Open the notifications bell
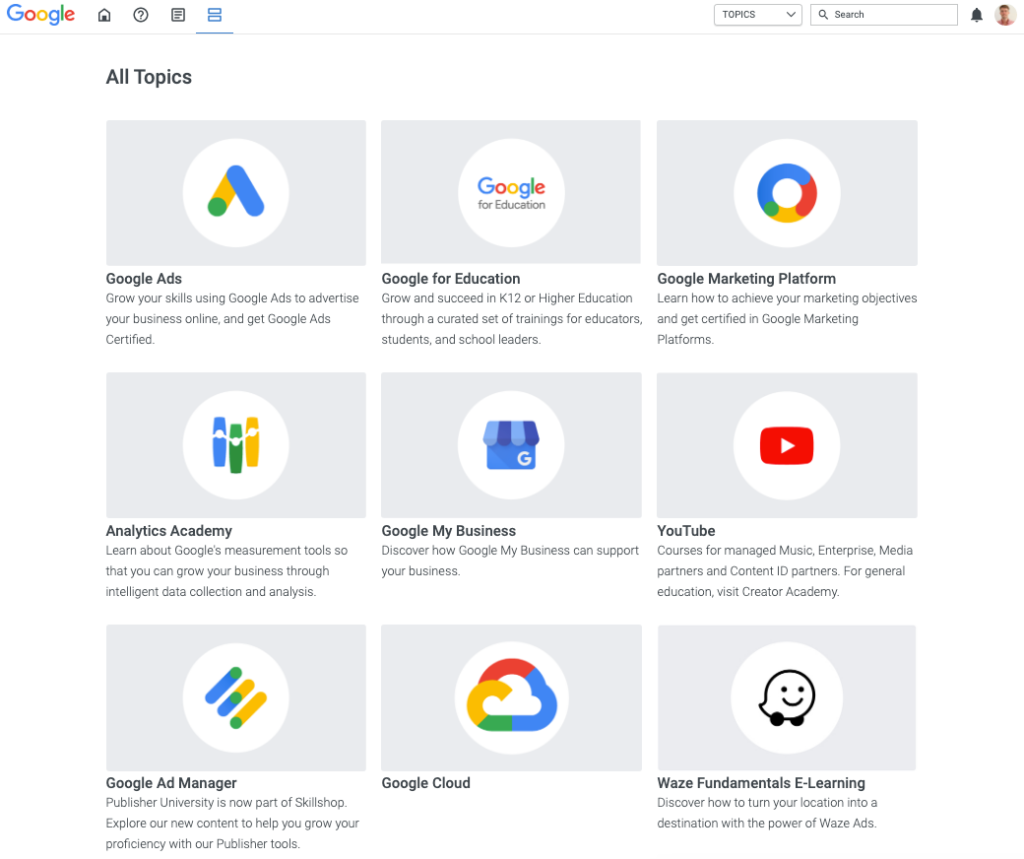This screenshot has width=1024, height=859. (977, 14)
